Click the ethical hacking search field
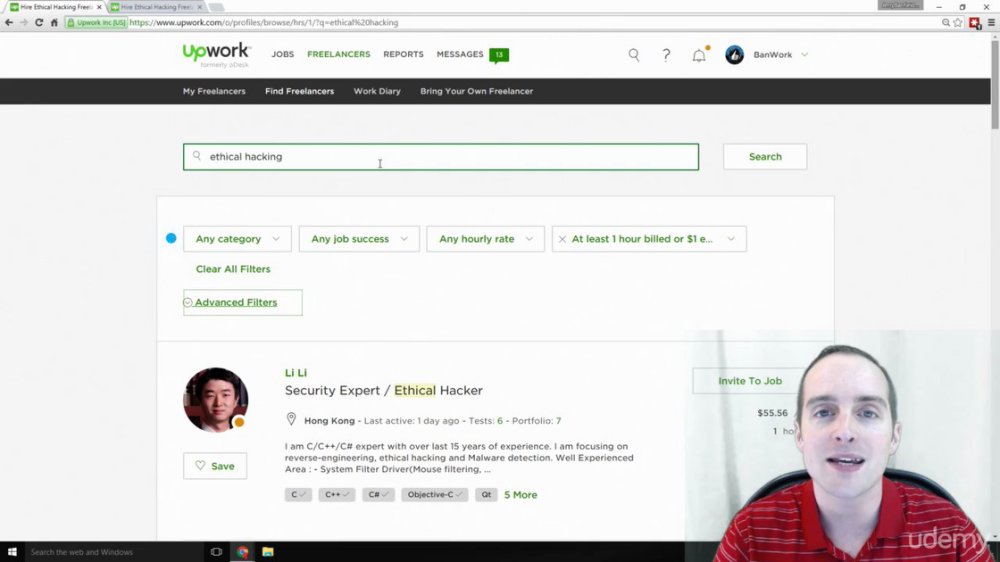Image resolution: width=1000 pixels, height=562 pixels. [x=441, y=156]
